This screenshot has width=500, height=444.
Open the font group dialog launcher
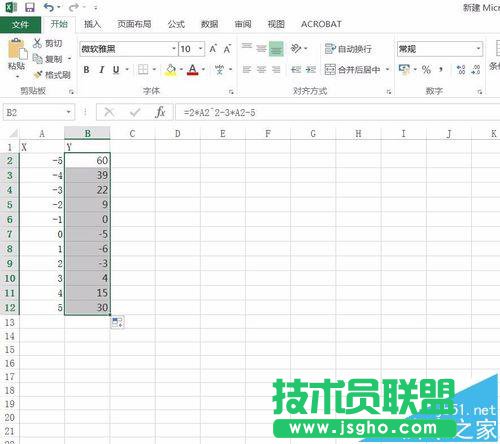click(x=231, y=92)
